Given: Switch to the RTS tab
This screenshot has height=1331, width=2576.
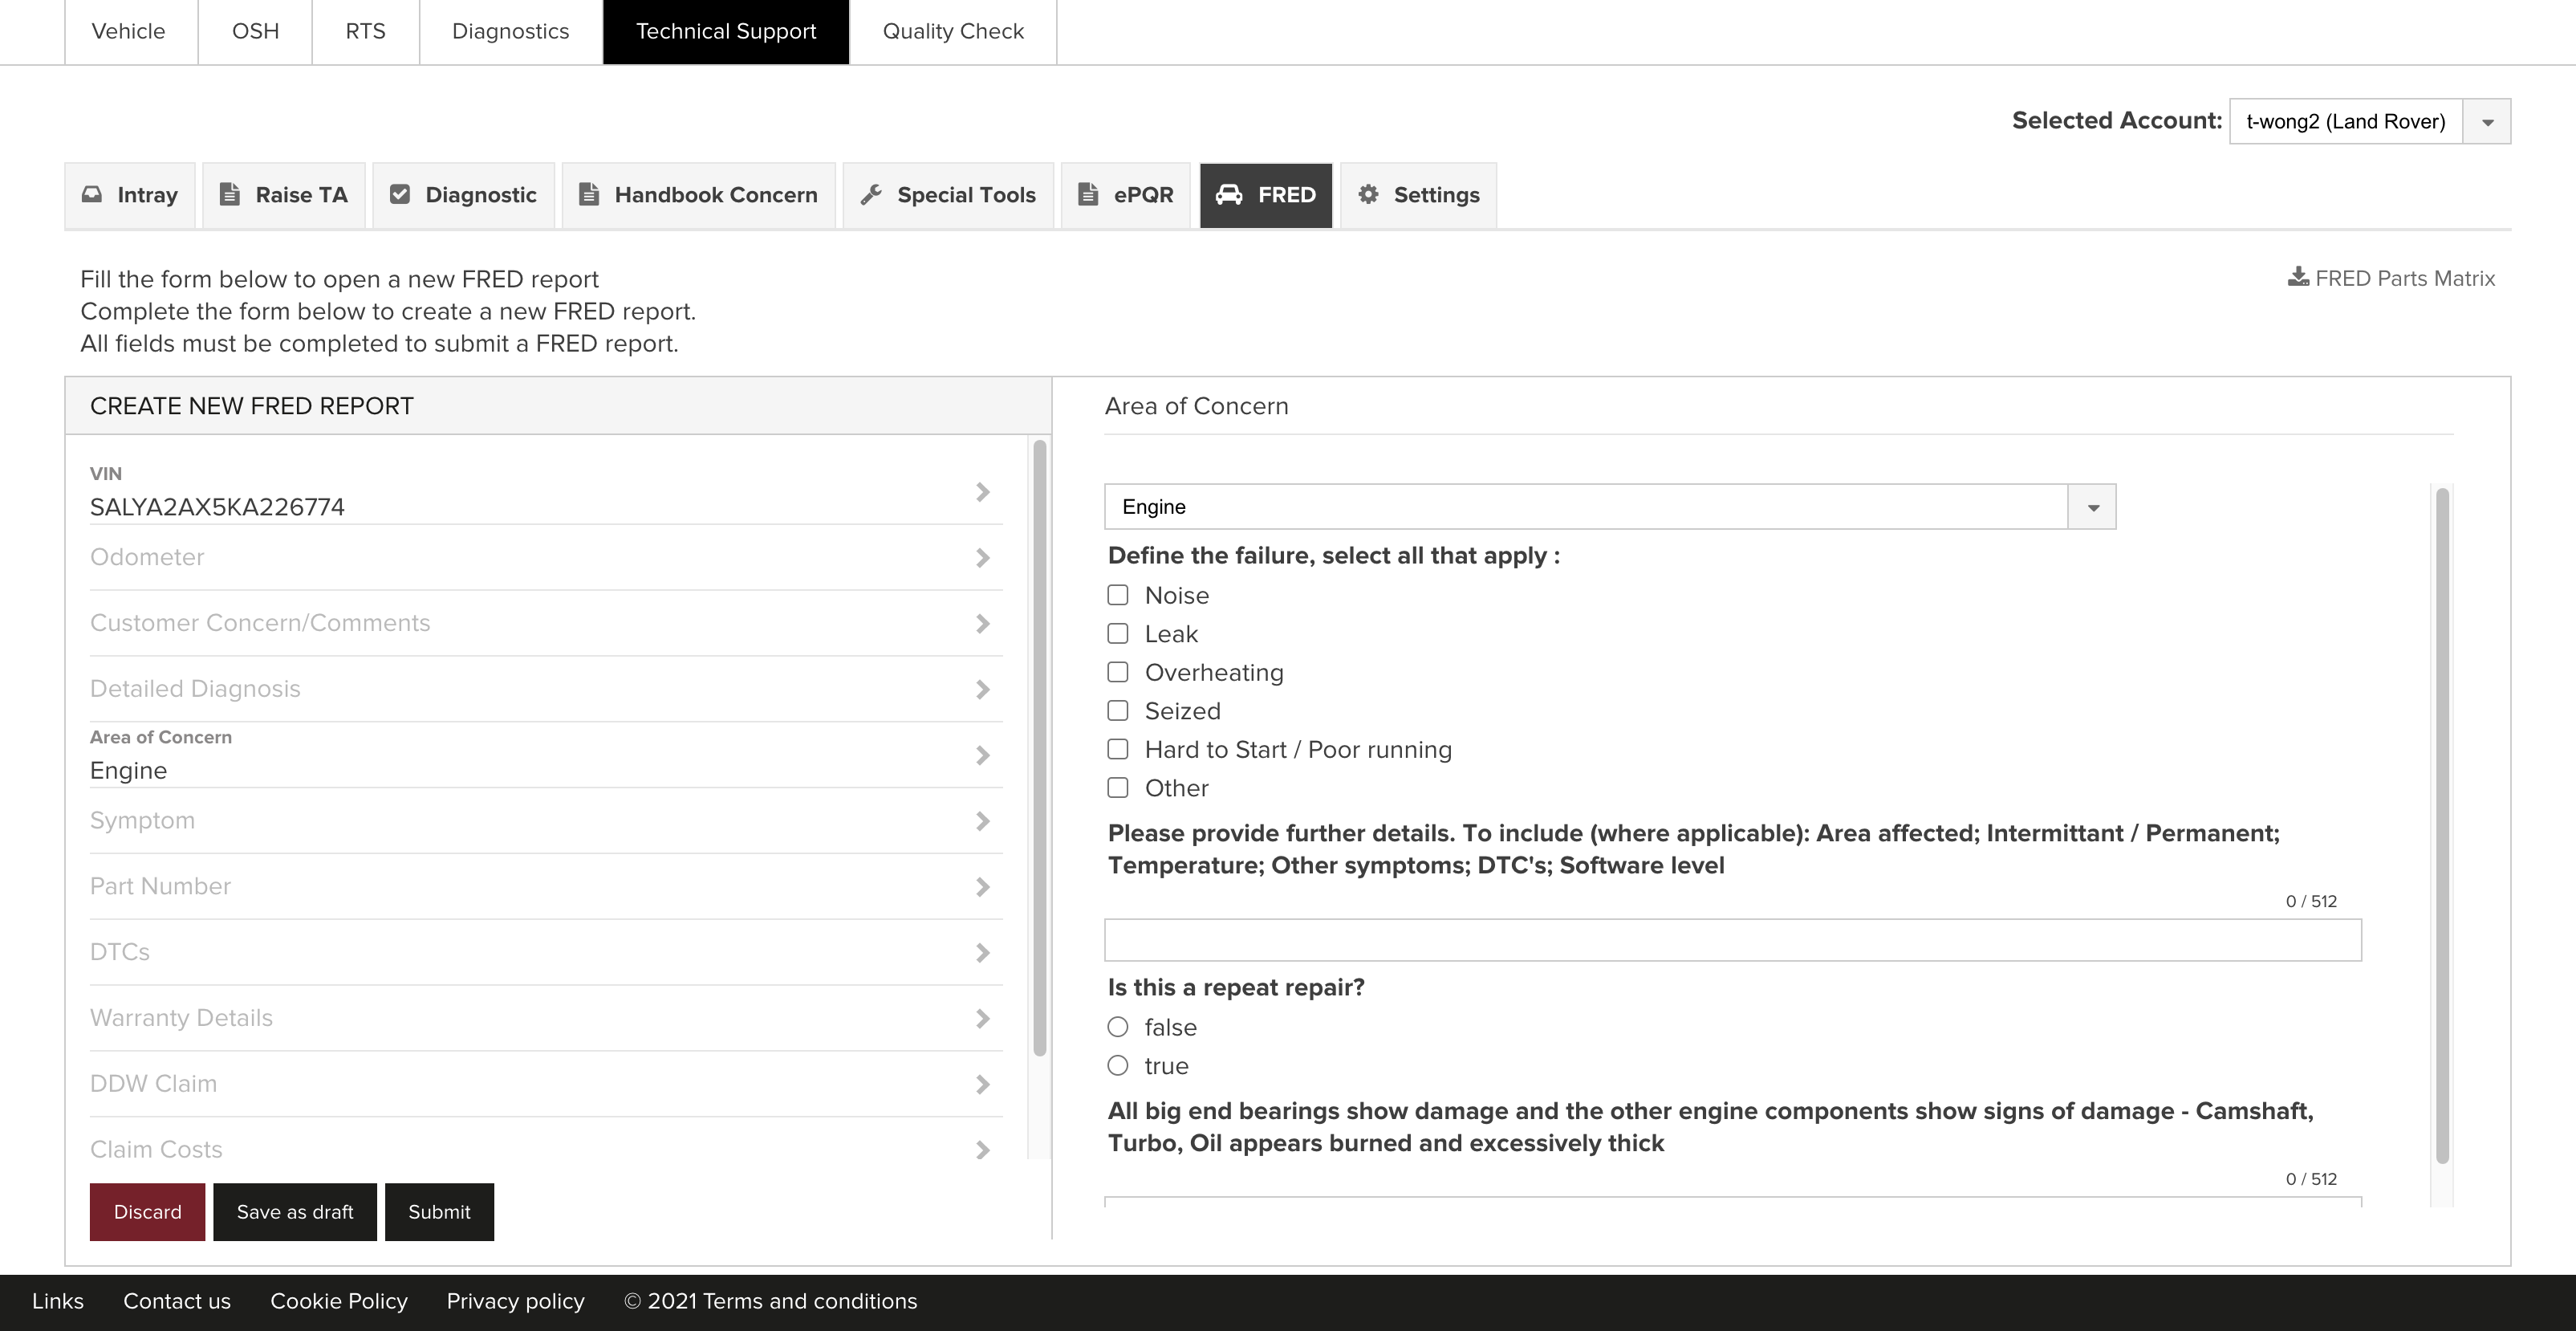Looking at the screenshot, I should click(365, 31).
